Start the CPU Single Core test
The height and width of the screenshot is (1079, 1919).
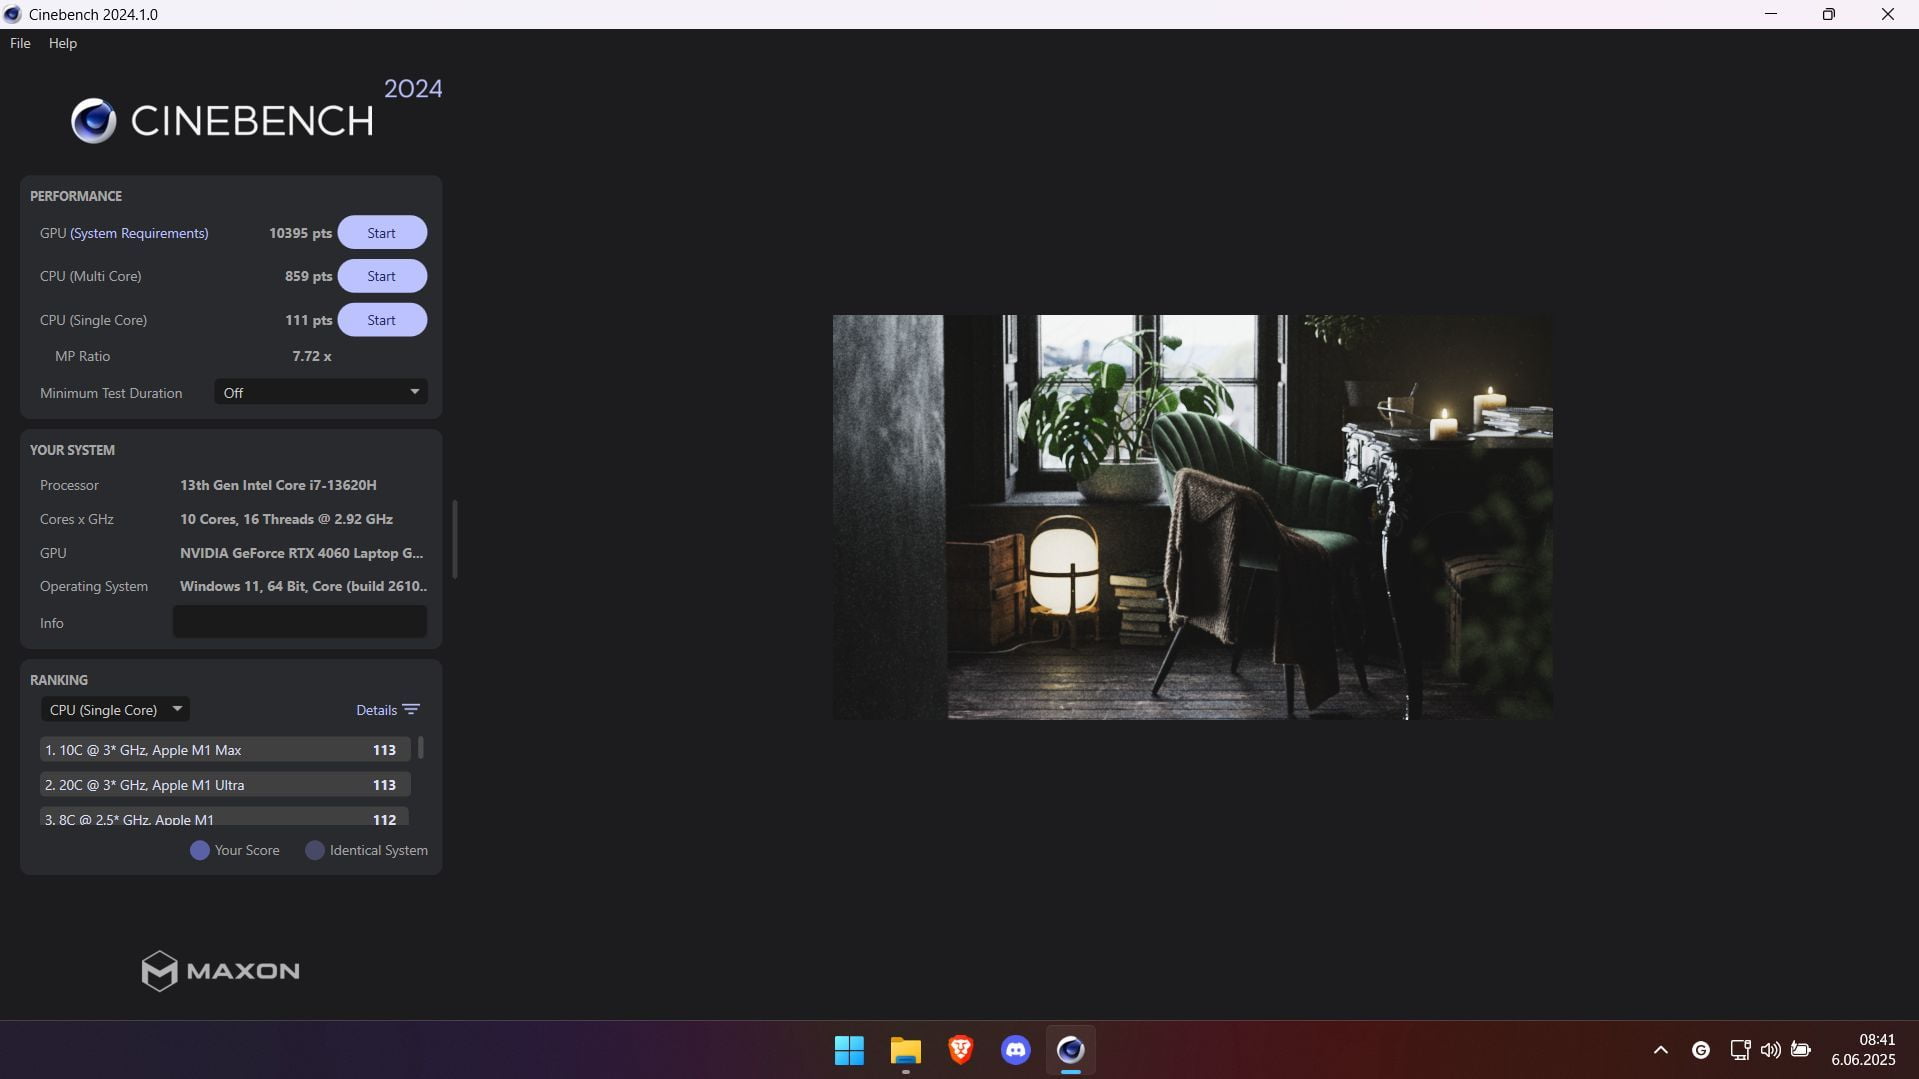click(382, 320)
